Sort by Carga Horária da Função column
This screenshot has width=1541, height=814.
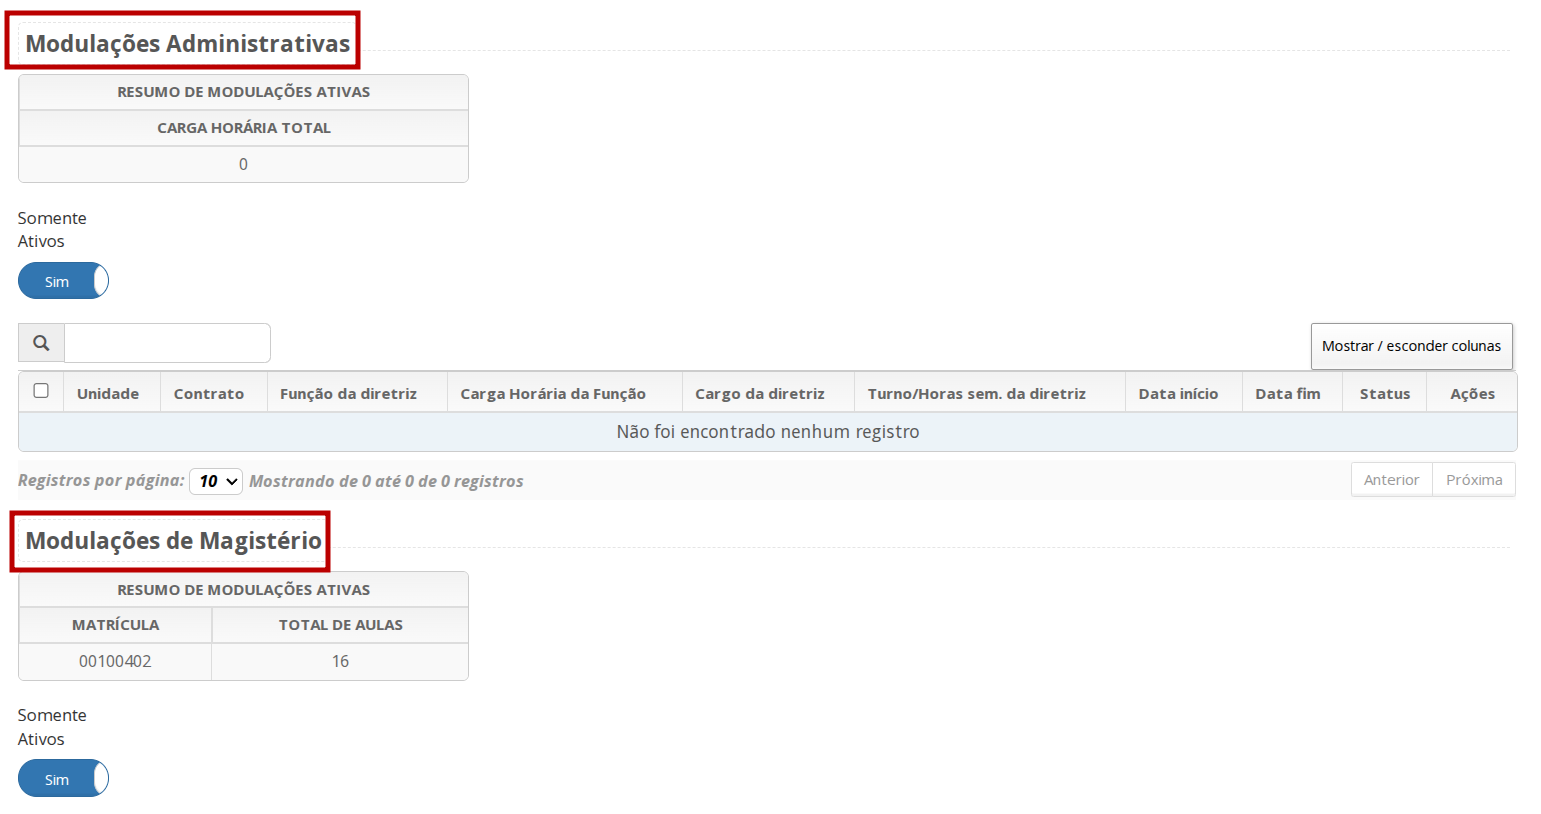(553, 394)
